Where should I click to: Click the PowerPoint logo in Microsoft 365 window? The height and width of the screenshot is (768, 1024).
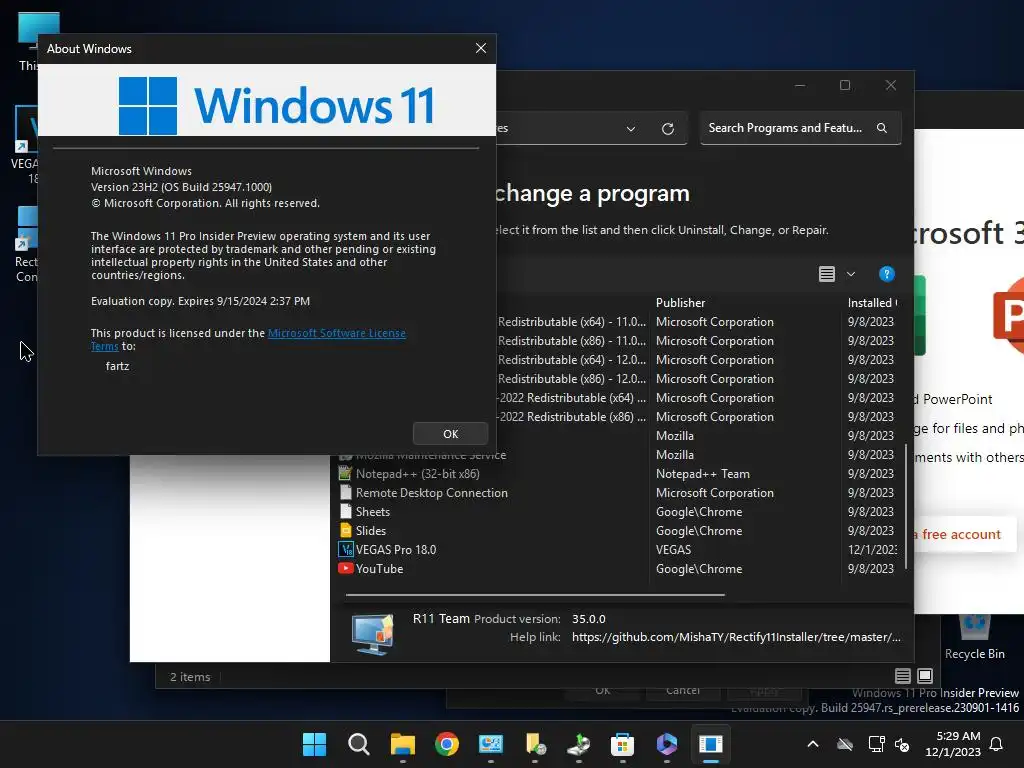point(1008,316)
